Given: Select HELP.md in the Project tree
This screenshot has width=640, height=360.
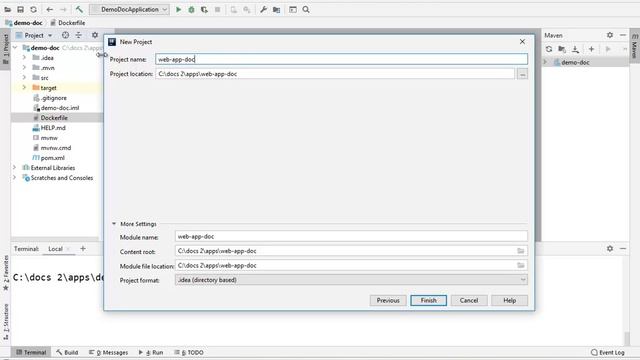Looking at the screenshot, I should pos(49,128).
